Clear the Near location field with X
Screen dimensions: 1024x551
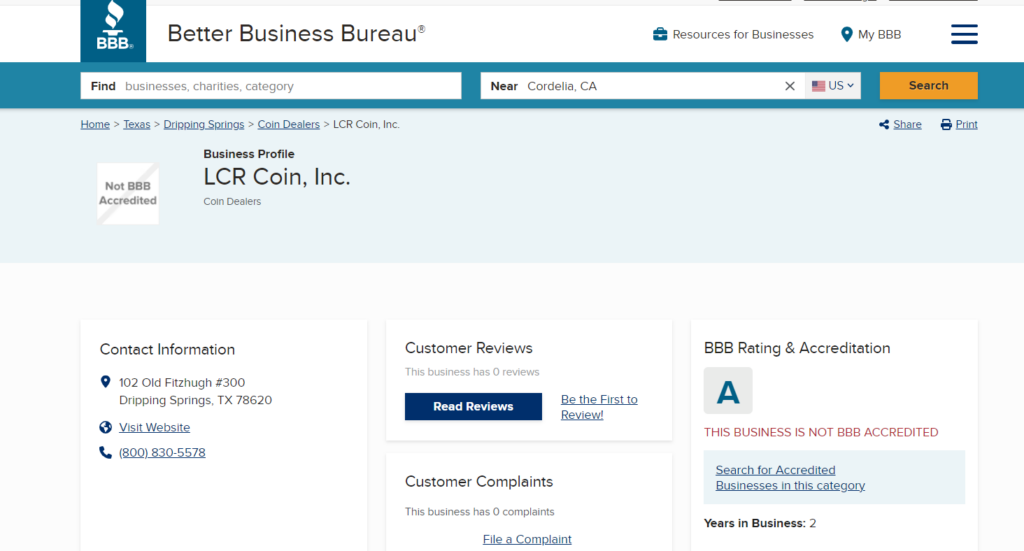click(x=790, y=86)
